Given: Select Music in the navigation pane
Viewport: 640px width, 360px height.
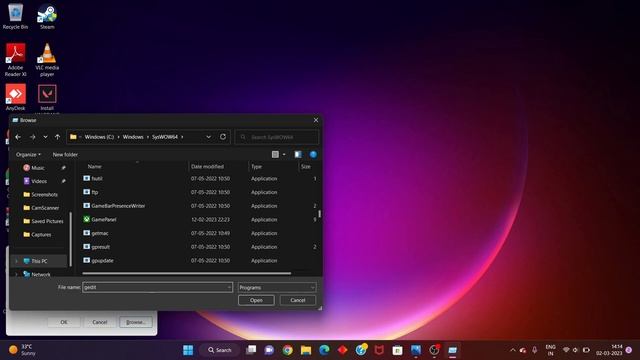Looking at the screenshot, I should tap(38, 168).
